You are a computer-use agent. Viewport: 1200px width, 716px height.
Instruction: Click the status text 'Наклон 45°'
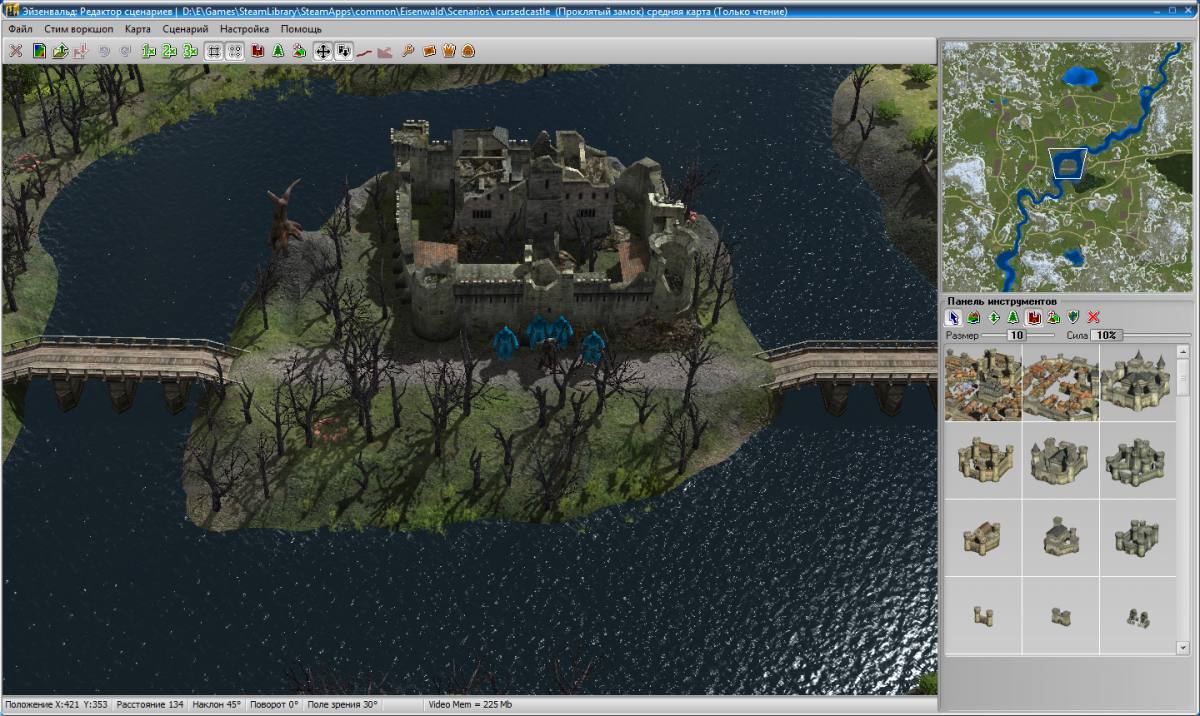point(217,704)
